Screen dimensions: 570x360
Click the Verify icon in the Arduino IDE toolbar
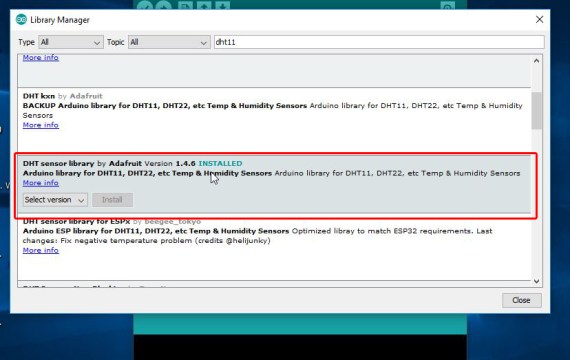[144, 5]
